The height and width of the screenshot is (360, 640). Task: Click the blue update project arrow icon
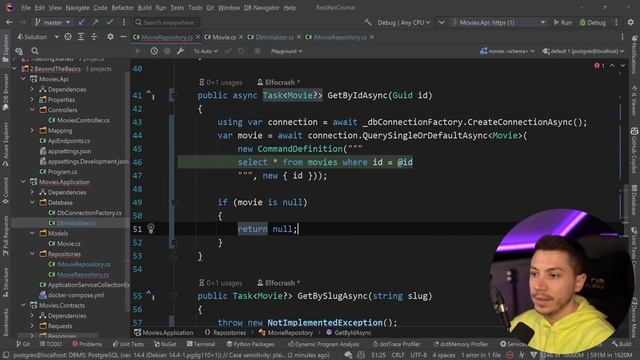pyautogui.click(x=82, y=22)
